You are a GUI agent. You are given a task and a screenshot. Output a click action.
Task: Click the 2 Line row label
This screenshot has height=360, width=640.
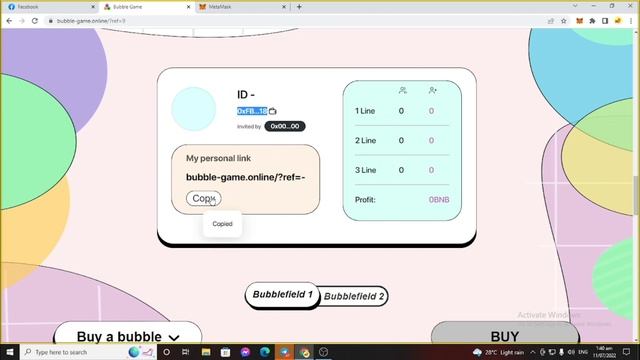pos(365,140)
